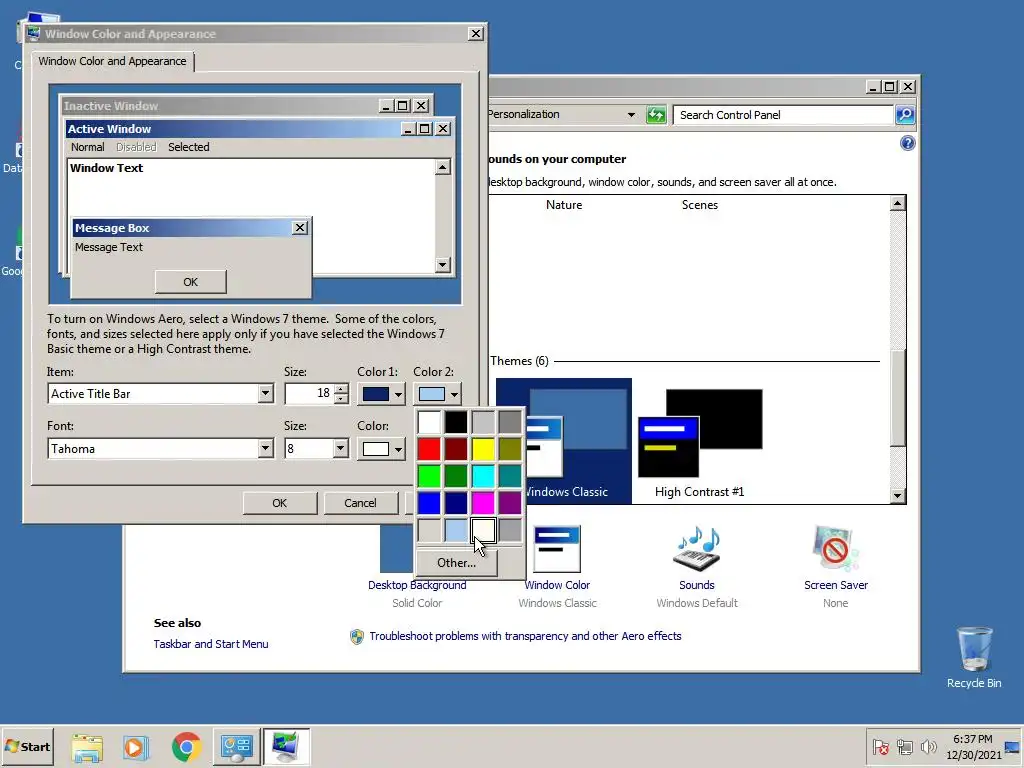
Task: Click Window Text in preview area
Action: coord(106,168)
